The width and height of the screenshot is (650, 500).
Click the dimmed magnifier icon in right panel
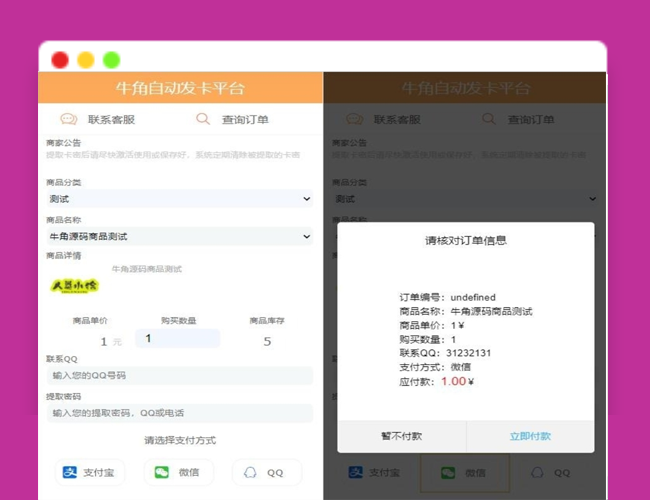coord(489,119)
